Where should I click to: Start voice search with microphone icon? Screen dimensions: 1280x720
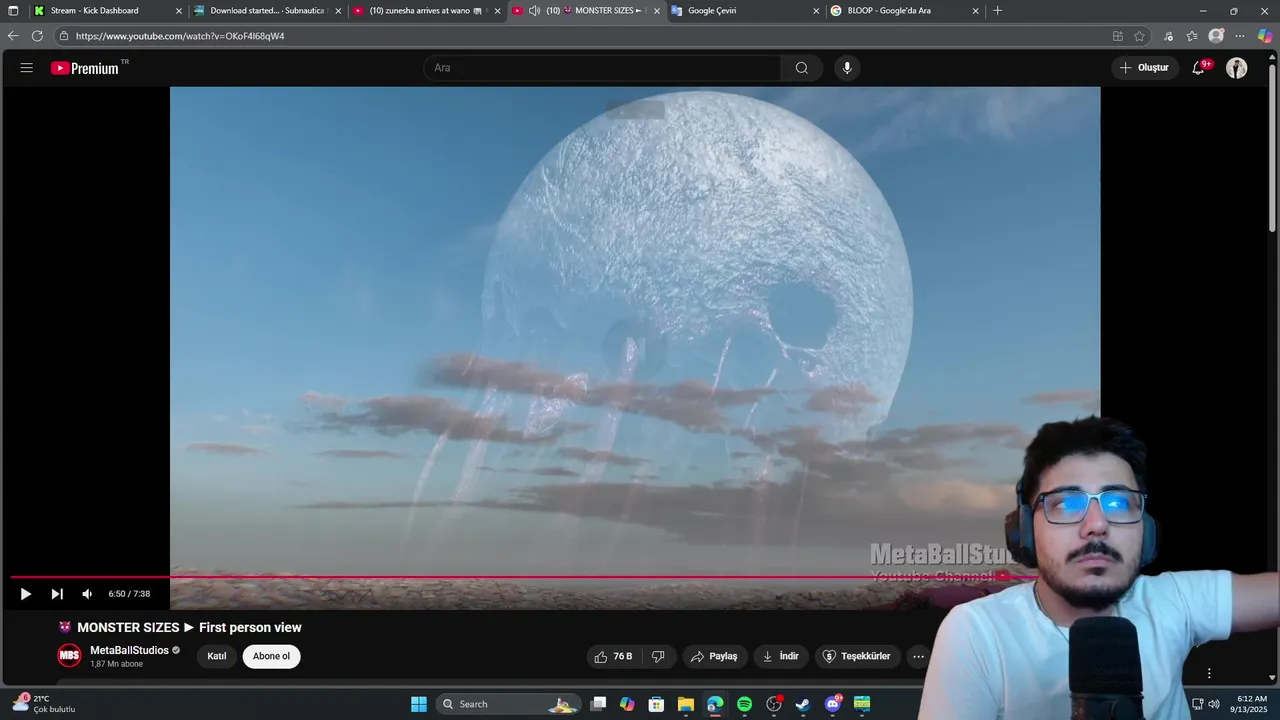pyautogui.click(x=847, y=68)
